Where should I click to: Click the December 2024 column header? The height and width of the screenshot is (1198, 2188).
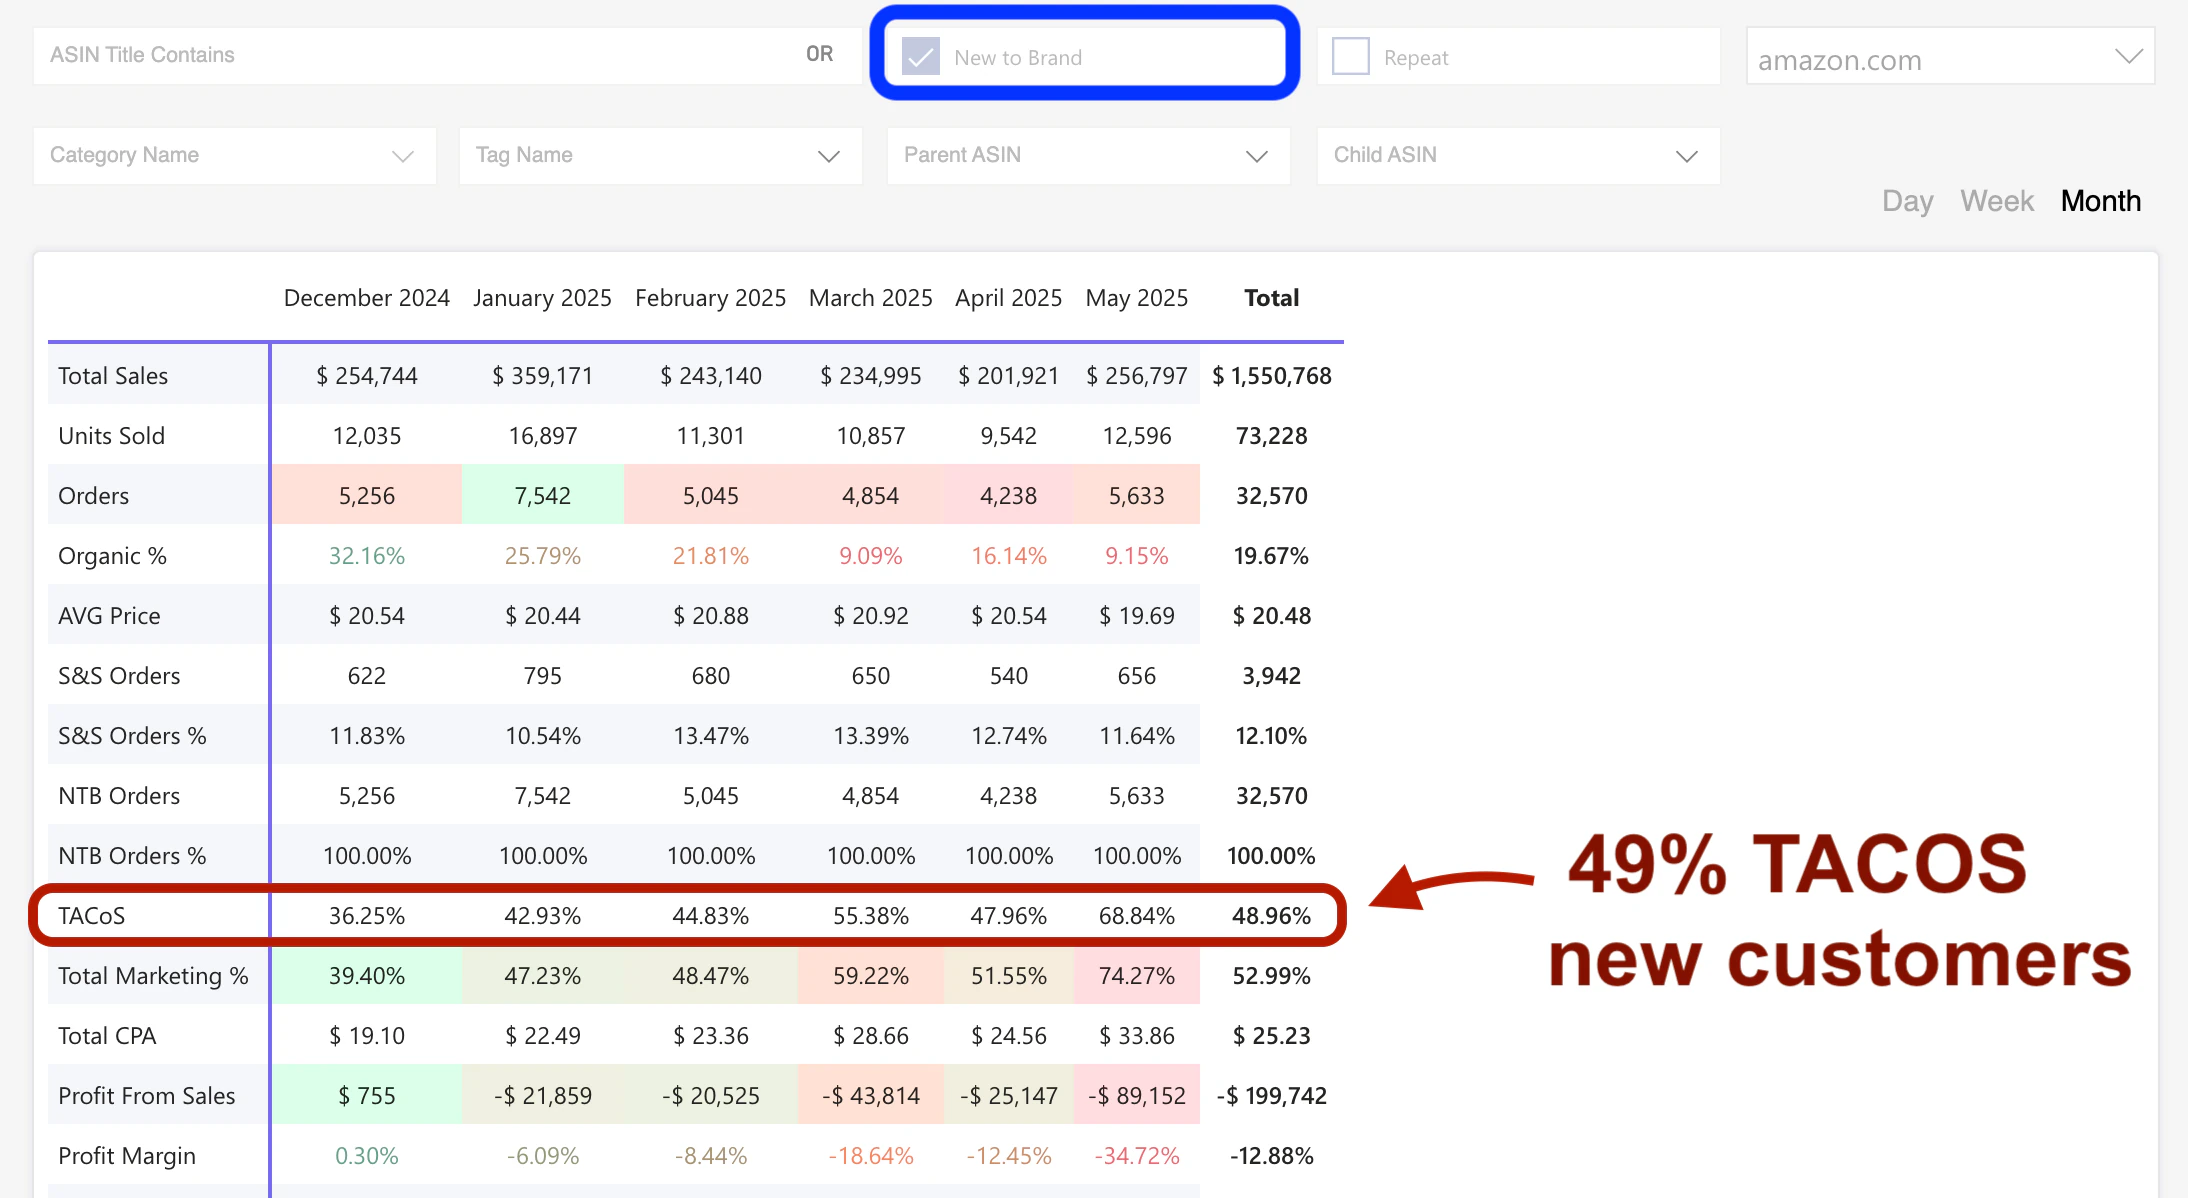[x=367, y=298]
